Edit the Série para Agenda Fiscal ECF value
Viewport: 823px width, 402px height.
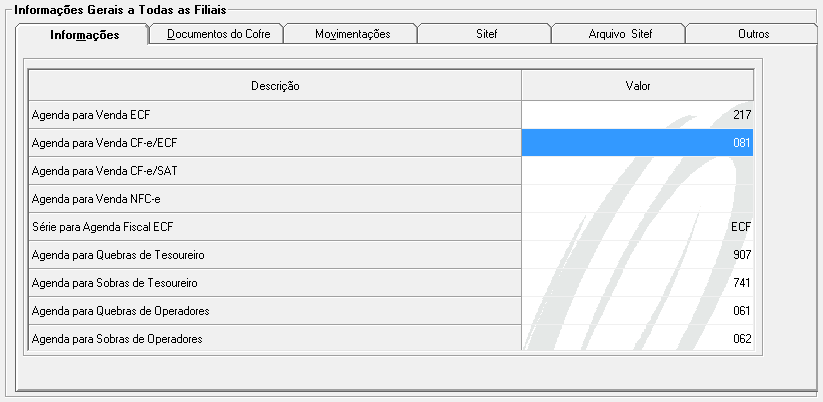coord(637,227)
